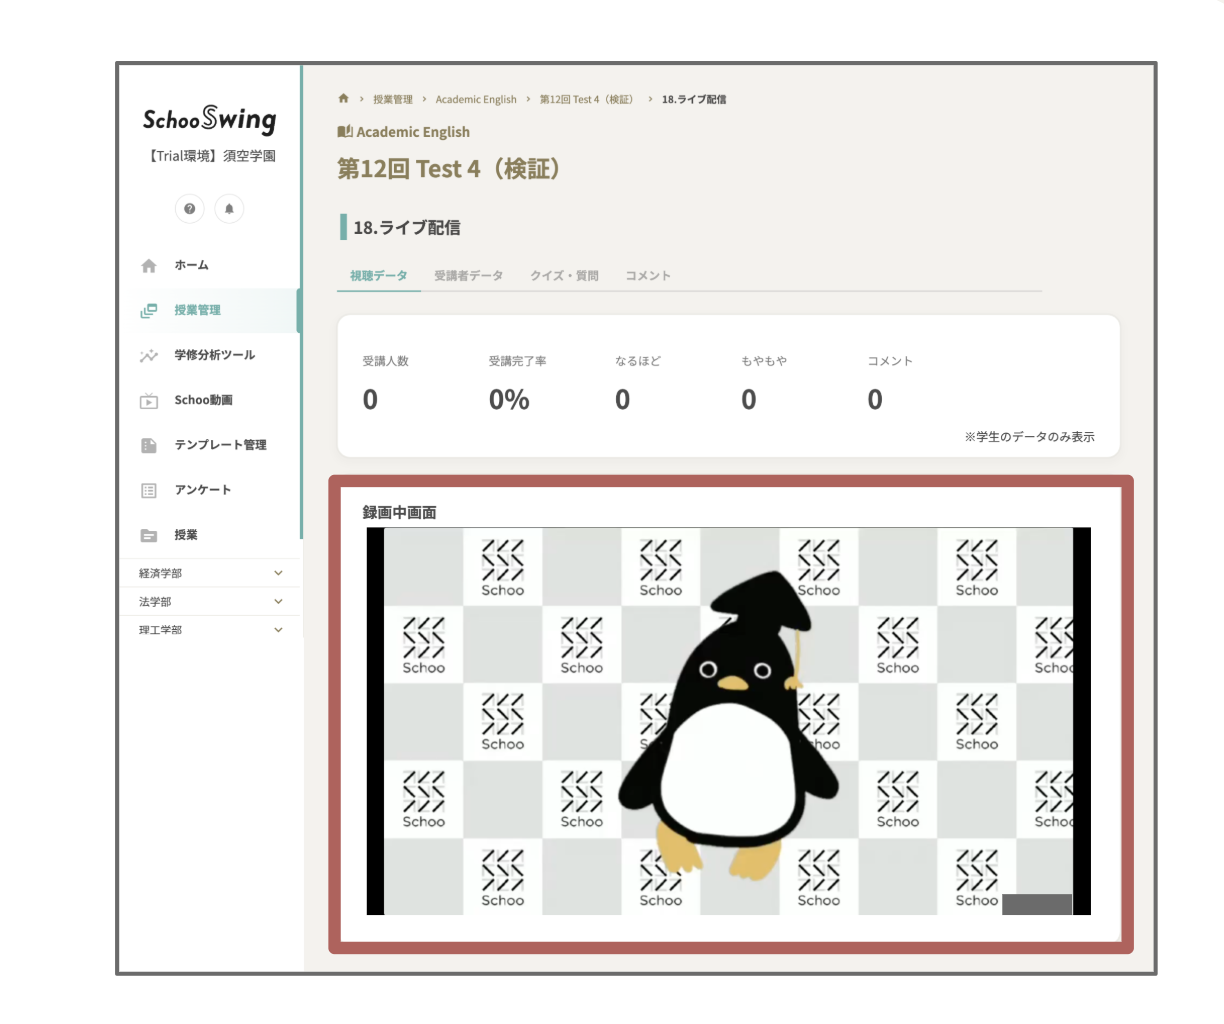Click the アンケート list icon
The height and width of the screenshot is (1024, 1224).
click(x=149, y=491)
